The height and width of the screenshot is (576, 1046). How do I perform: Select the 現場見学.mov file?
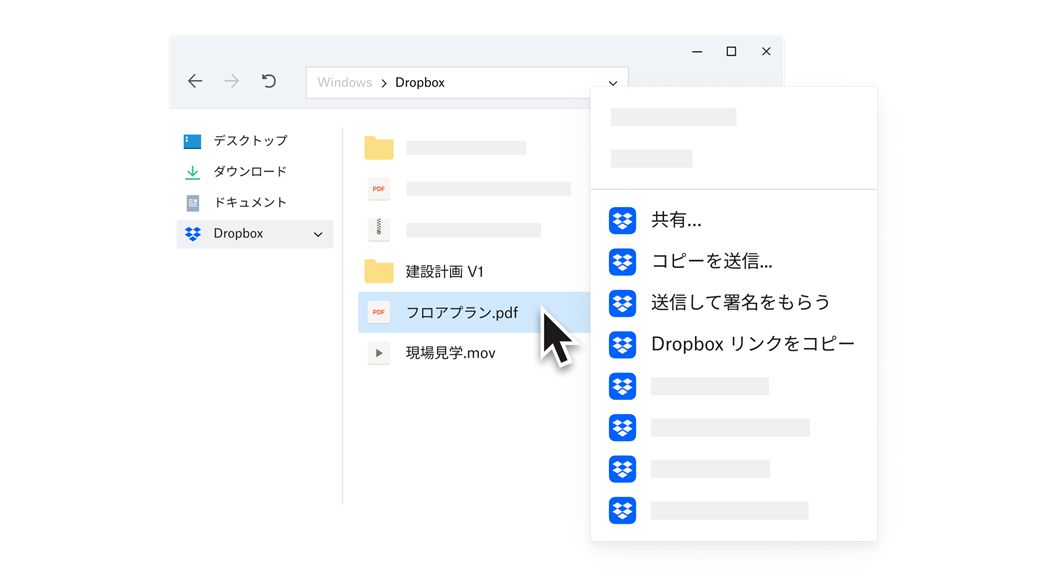click(x=450, y=353)
